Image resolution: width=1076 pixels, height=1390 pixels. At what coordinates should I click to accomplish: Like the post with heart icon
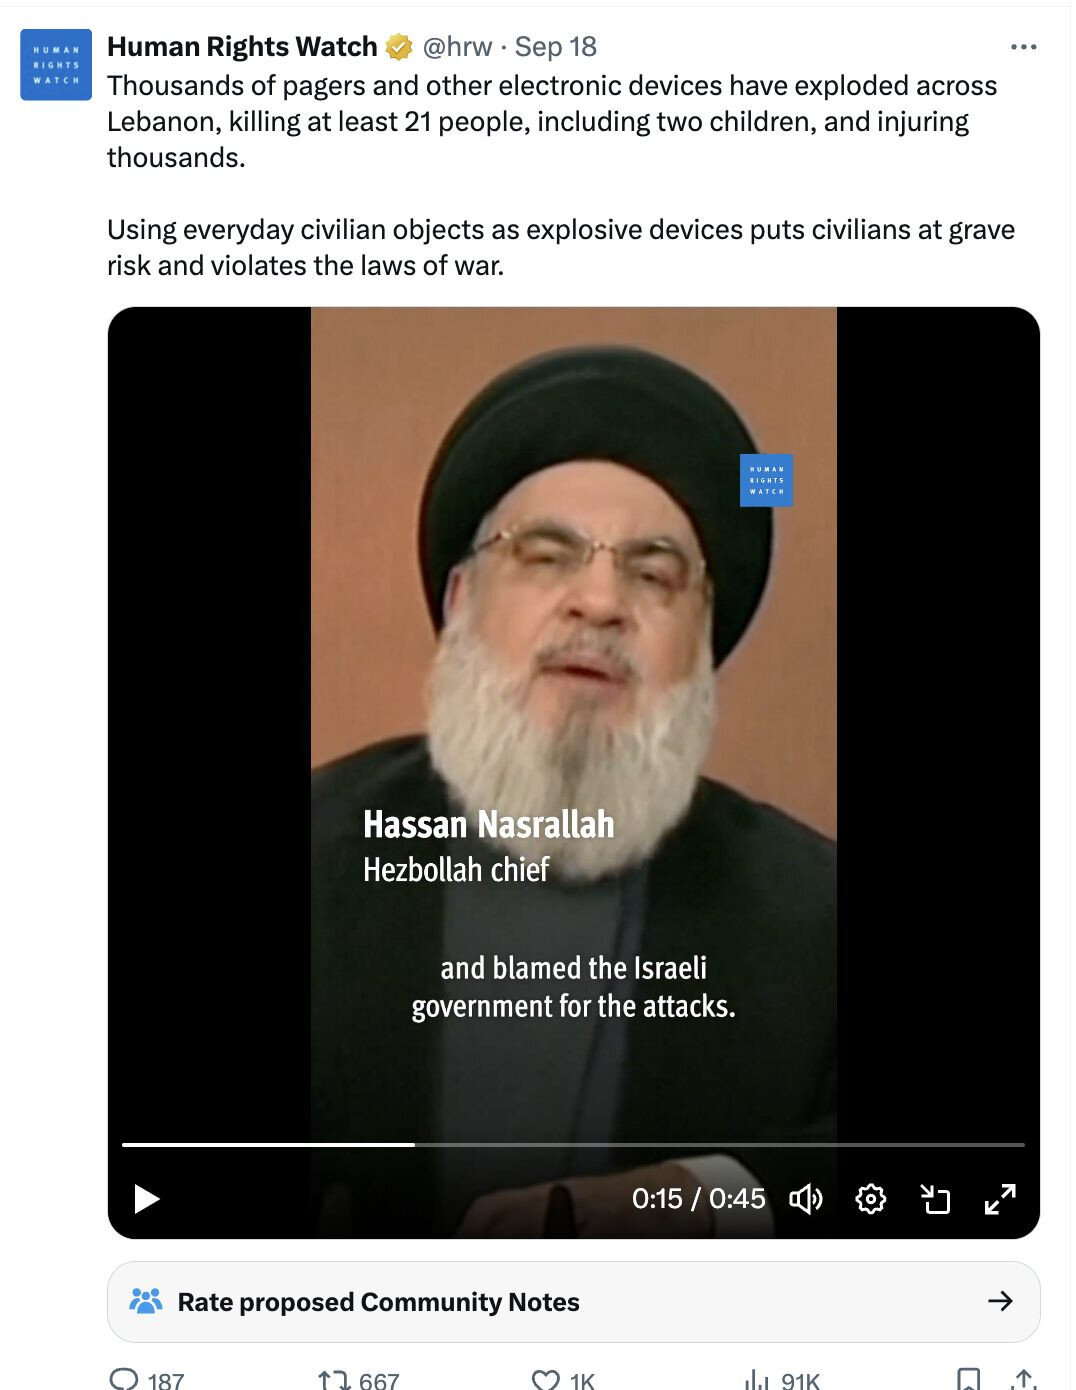point(545,1380)
